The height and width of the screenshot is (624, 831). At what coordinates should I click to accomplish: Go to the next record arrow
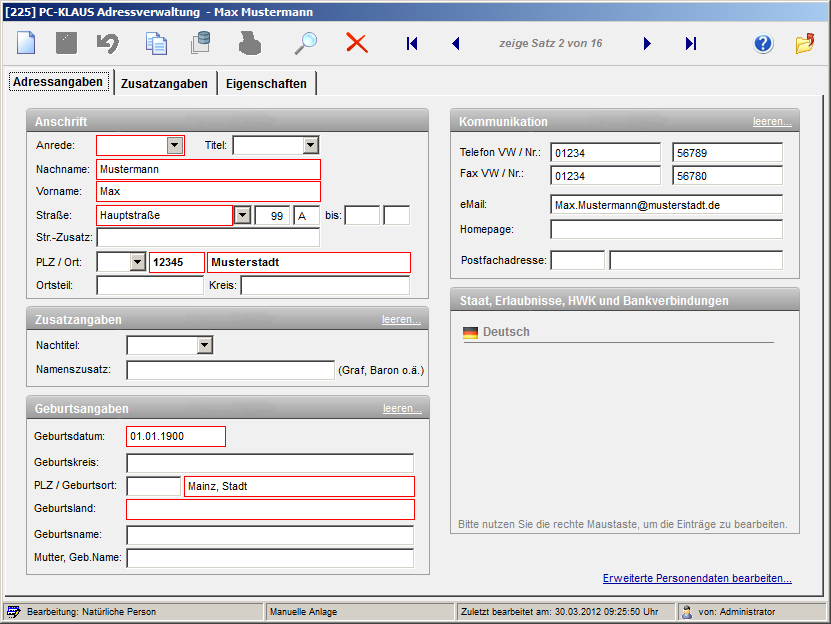point(647,43)
